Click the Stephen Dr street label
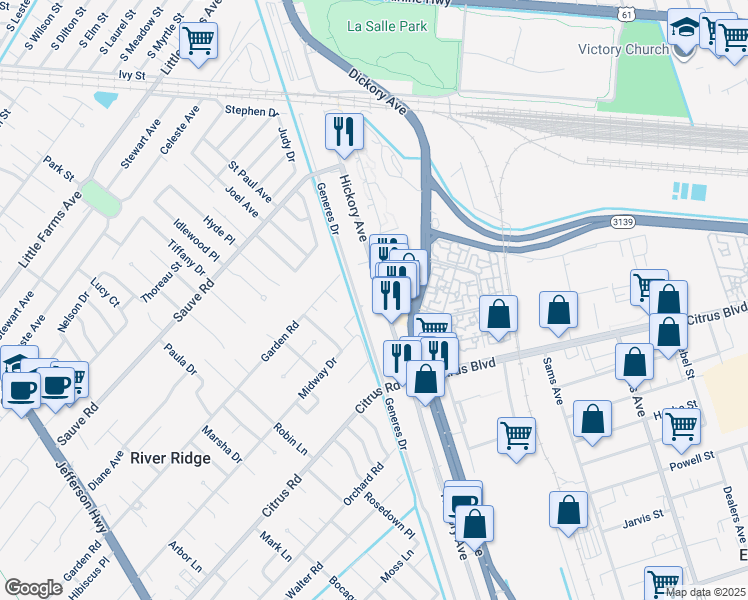748x600 pixels. (252, 111)
